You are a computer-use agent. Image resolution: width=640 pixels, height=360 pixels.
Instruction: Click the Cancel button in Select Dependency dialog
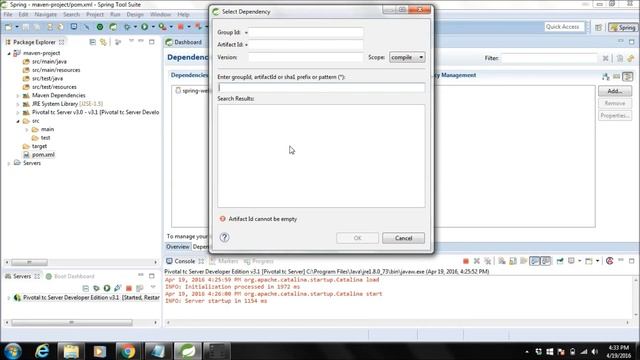tap(403, 238)
